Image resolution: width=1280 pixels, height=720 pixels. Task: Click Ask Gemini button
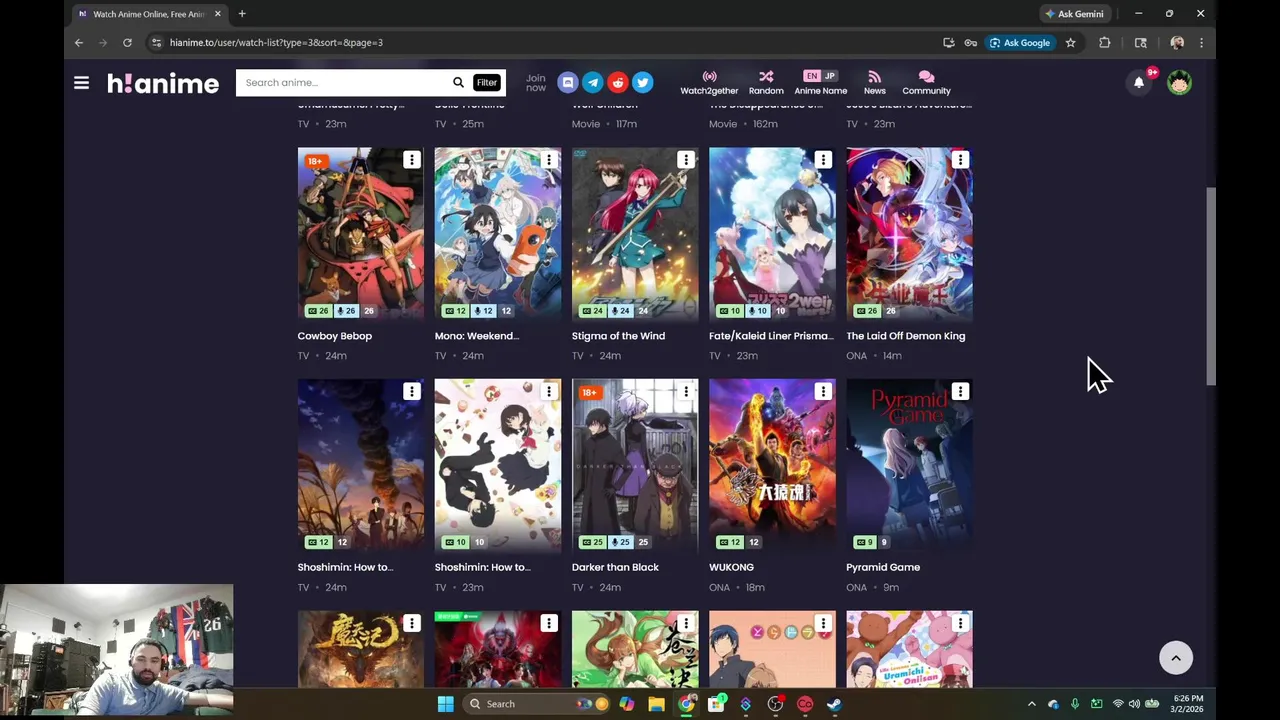click(x=1074, y=14)
